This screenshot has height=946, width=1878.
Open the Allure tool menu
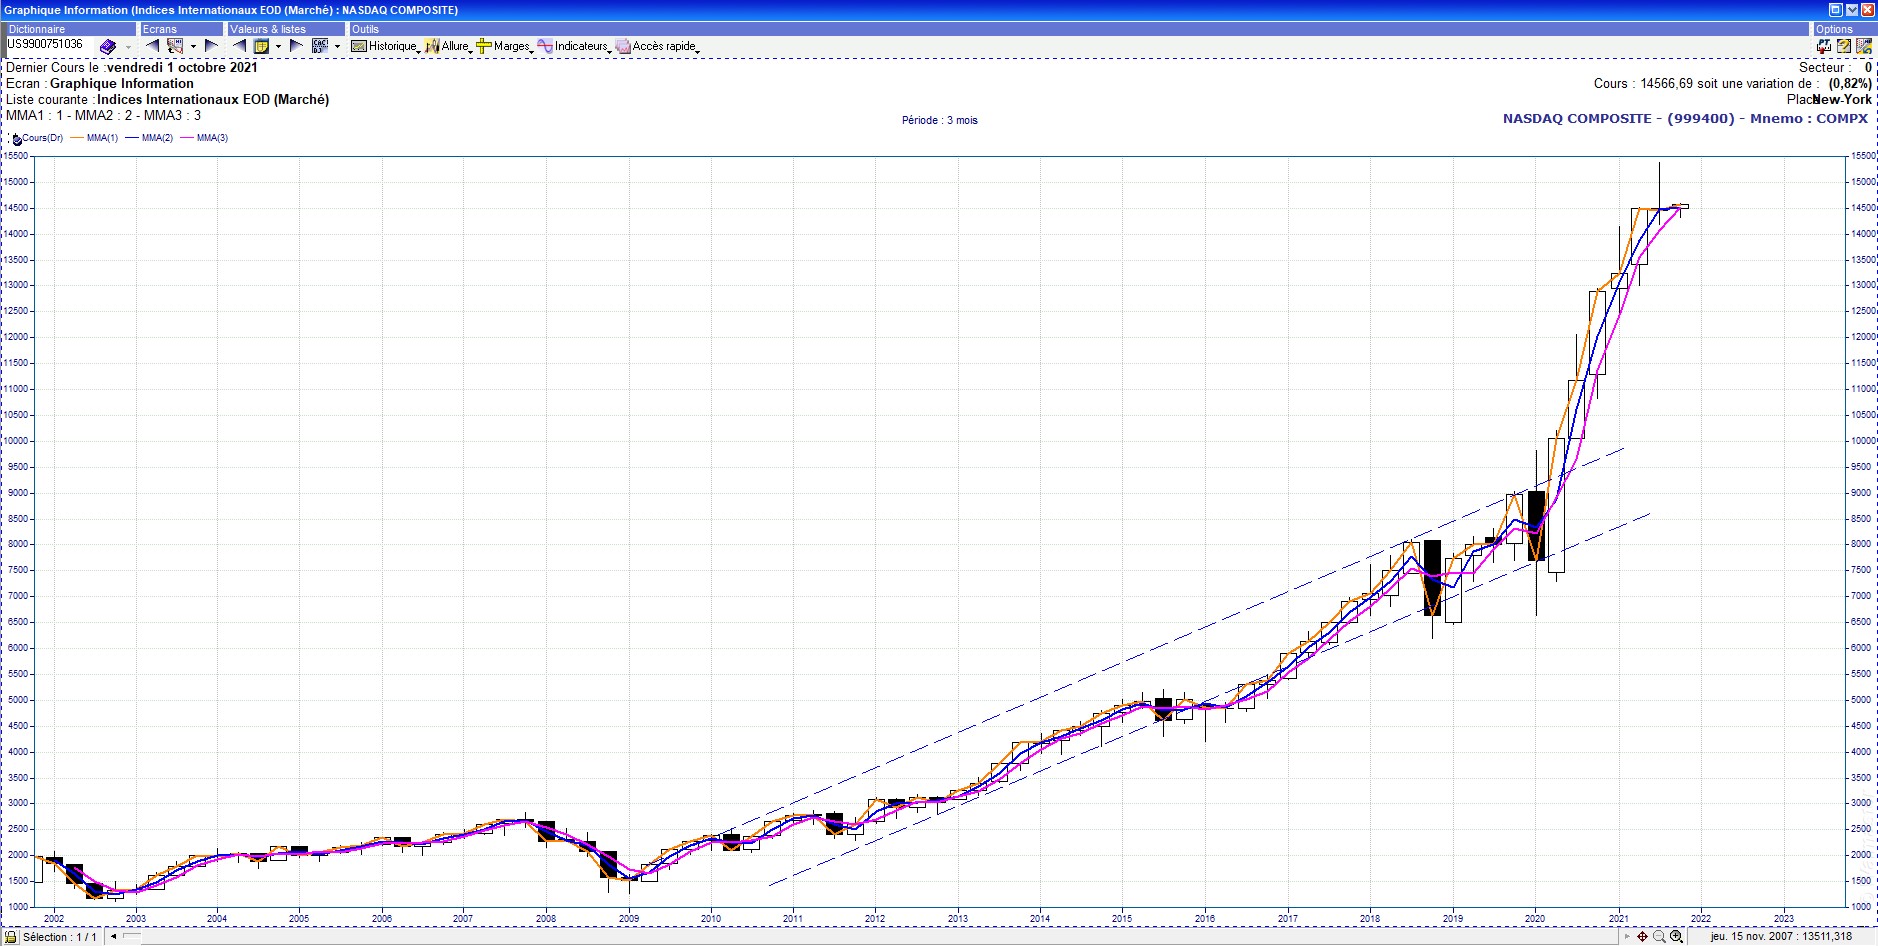coord(447,46)
